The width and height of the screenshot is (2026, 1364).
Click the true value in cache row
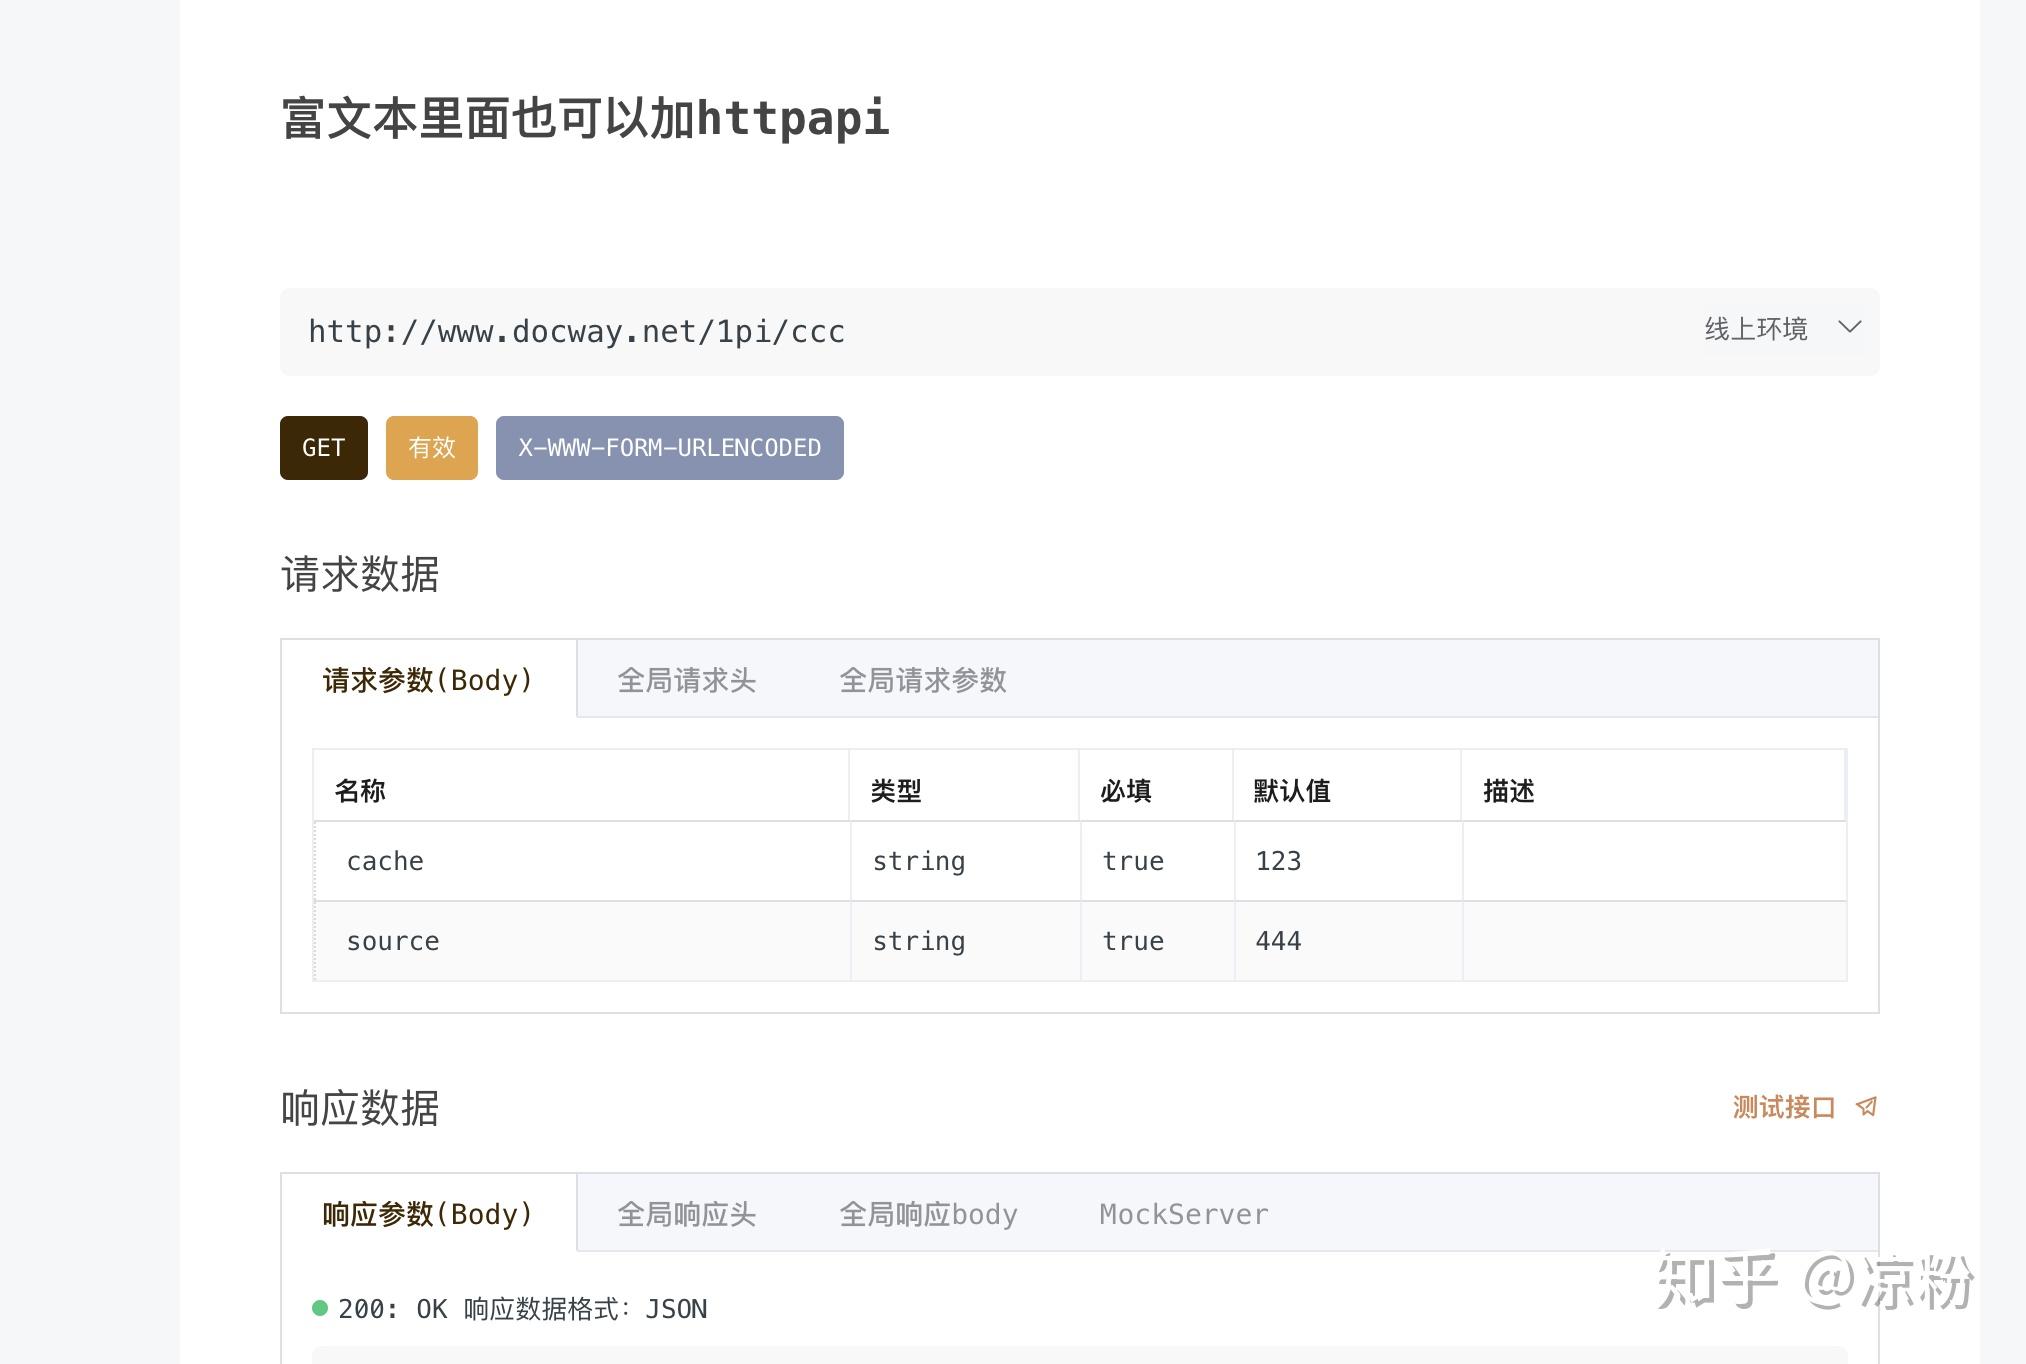pyautogui.click(x=1133, y=861)
